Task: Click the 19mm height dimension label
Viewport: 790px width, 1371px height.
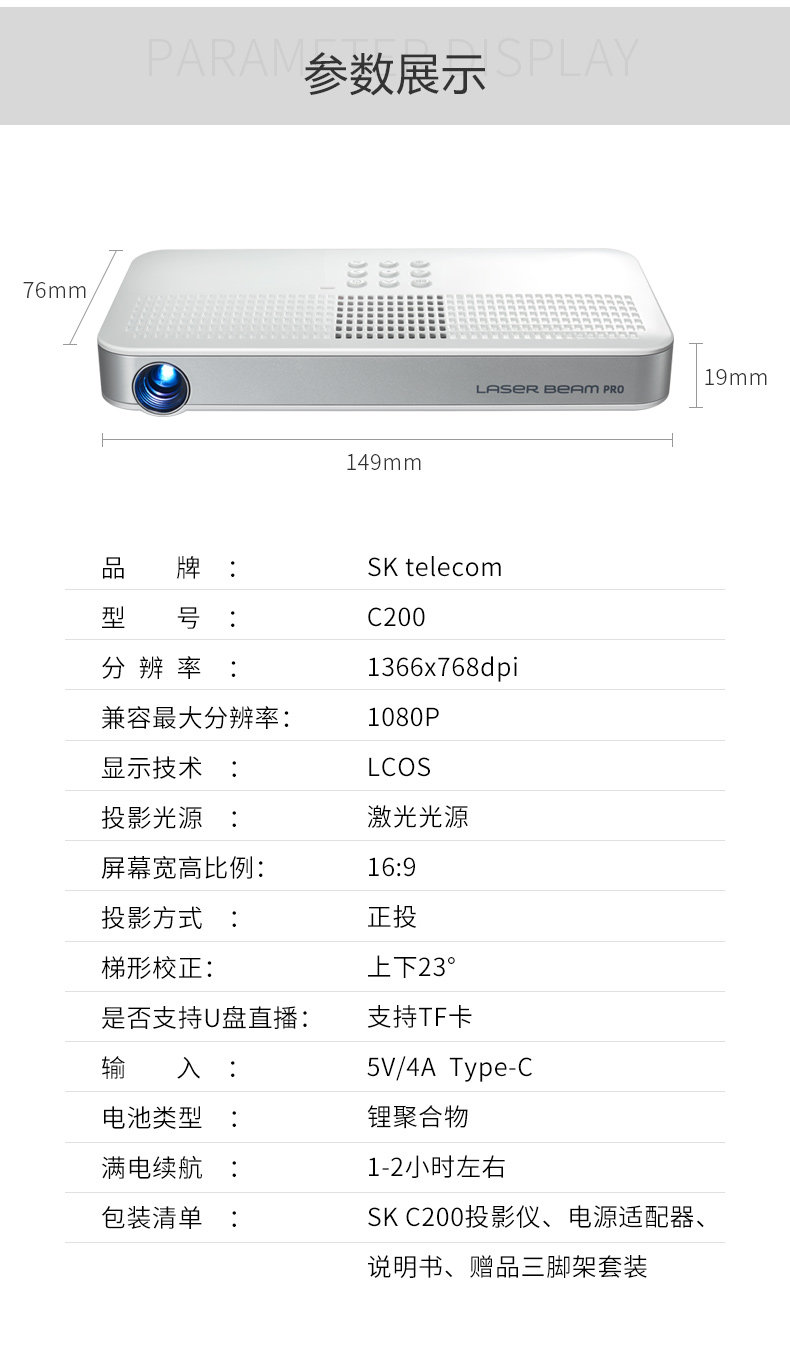Action: (x=735, y=377)
